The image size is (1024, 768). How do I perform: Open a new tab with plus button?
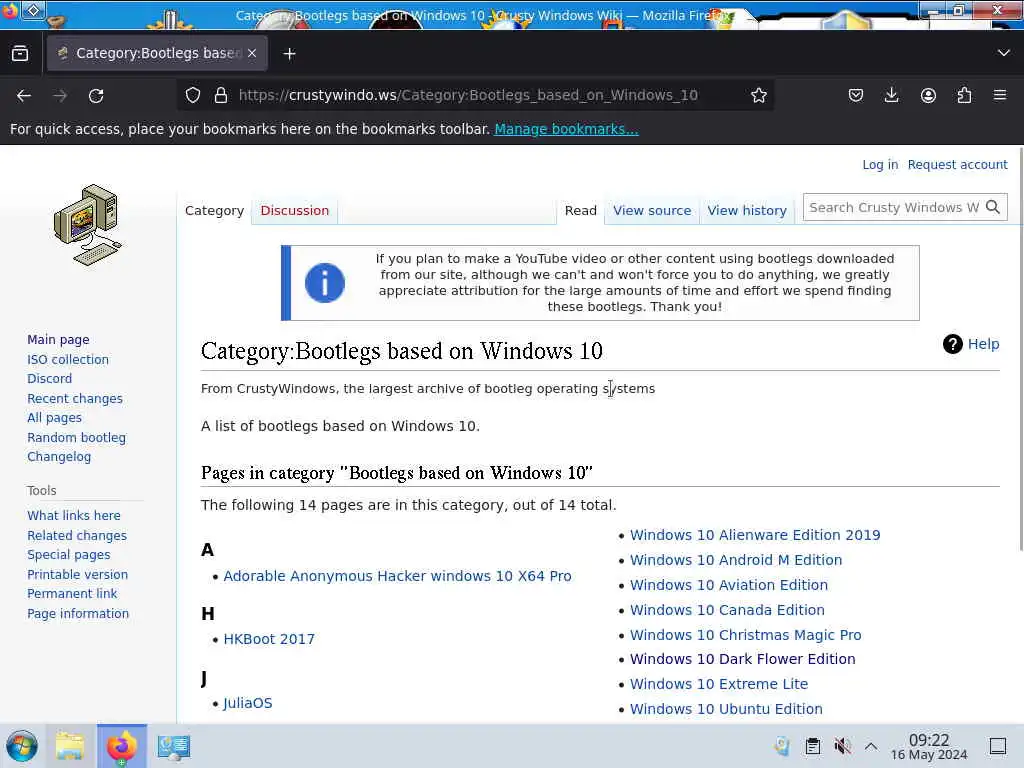(289, 54)
